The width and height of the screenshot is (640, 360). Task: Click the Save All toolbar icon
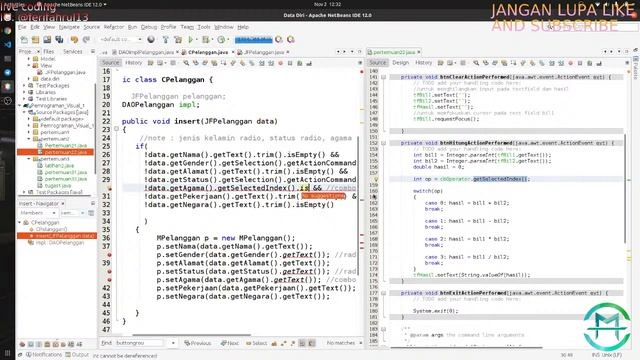60,40
